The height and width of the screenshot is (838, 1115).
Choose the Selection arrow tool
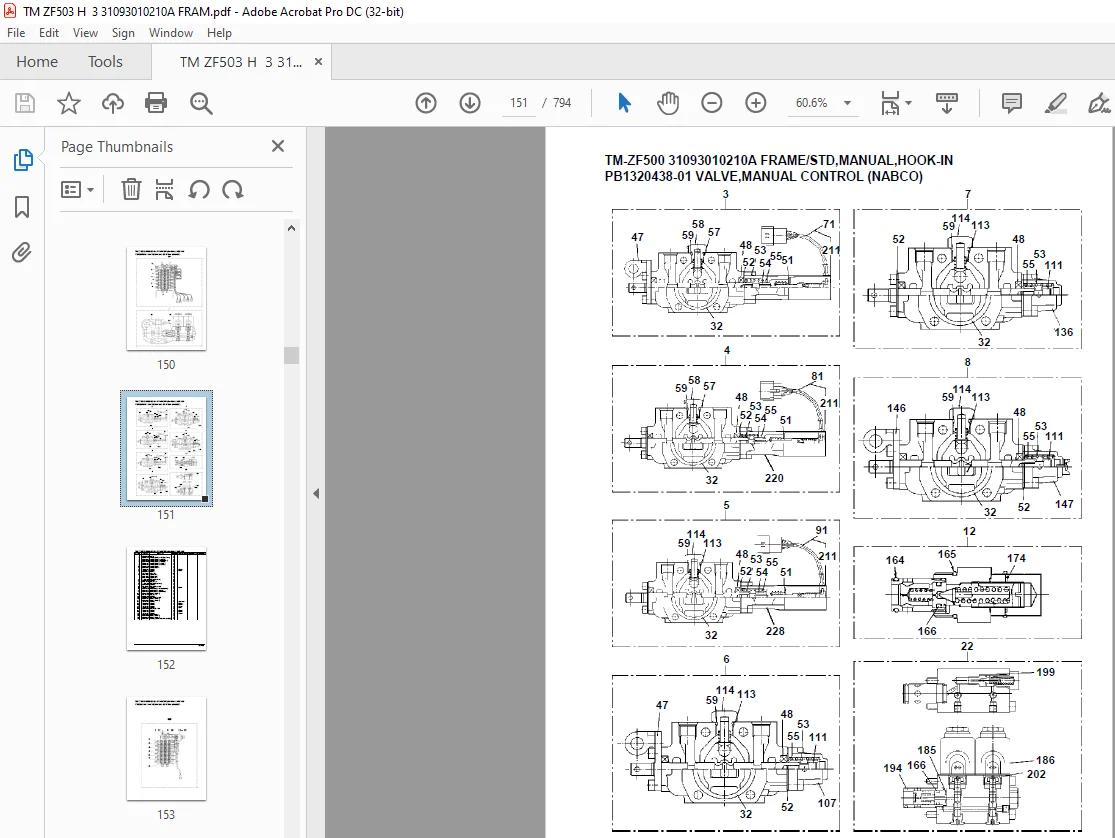(624, 103)
